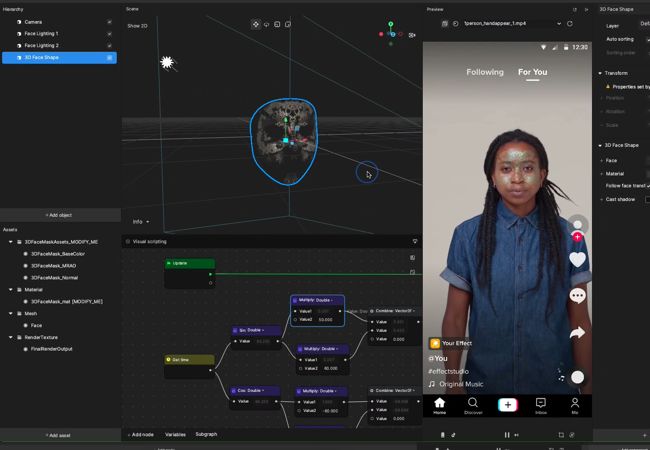Click the scene camera view icon
Image resolution: width=650 pixels, height=450 pixels.
[x=412, y=35]
